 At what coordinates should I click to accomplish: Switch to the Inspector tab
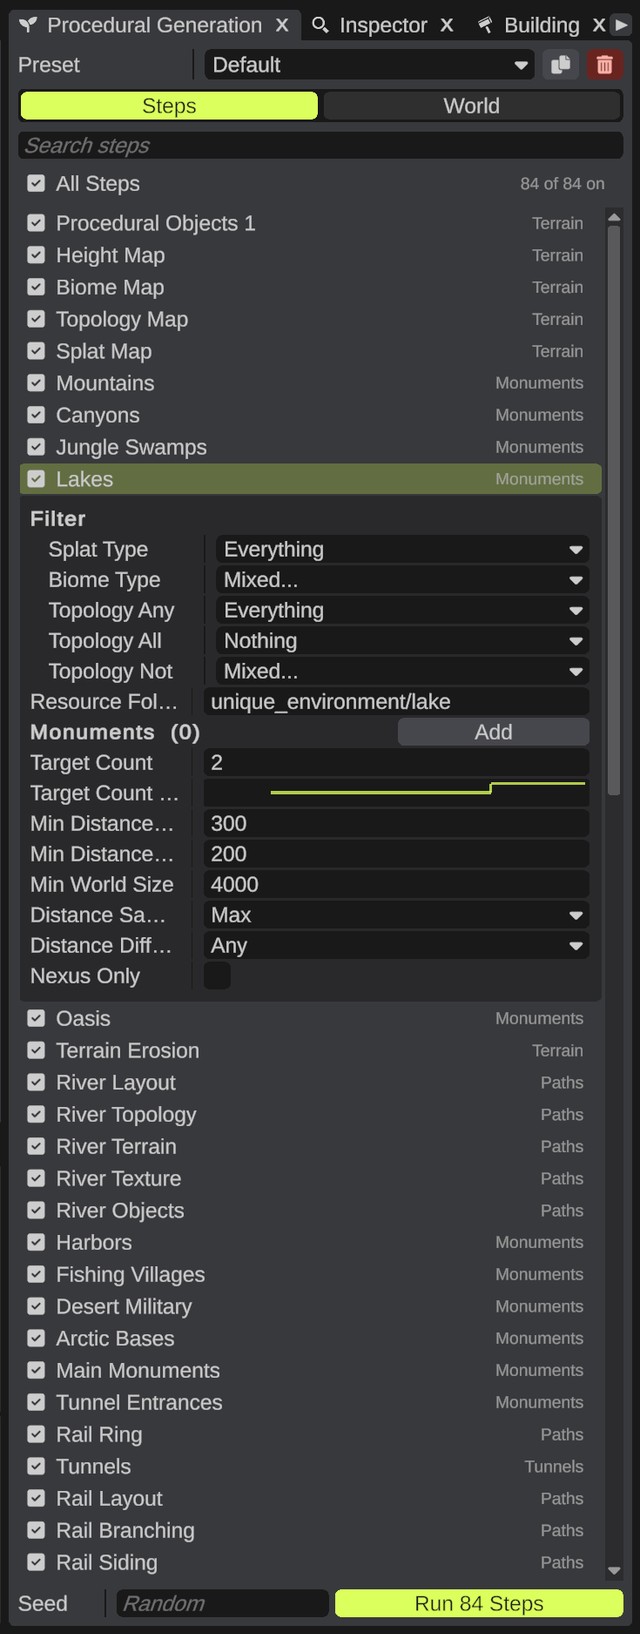pyautogui.click(x=383, y=25)
